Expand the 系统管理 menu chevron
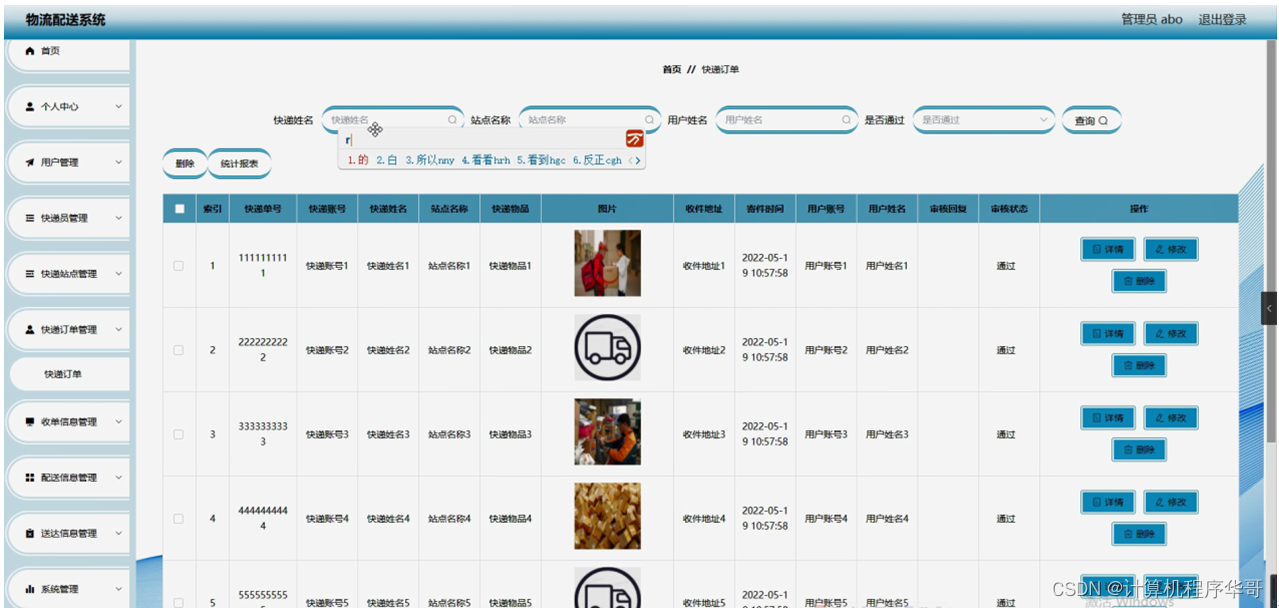This screenshot has width=1279, height=608. [118, 589]
